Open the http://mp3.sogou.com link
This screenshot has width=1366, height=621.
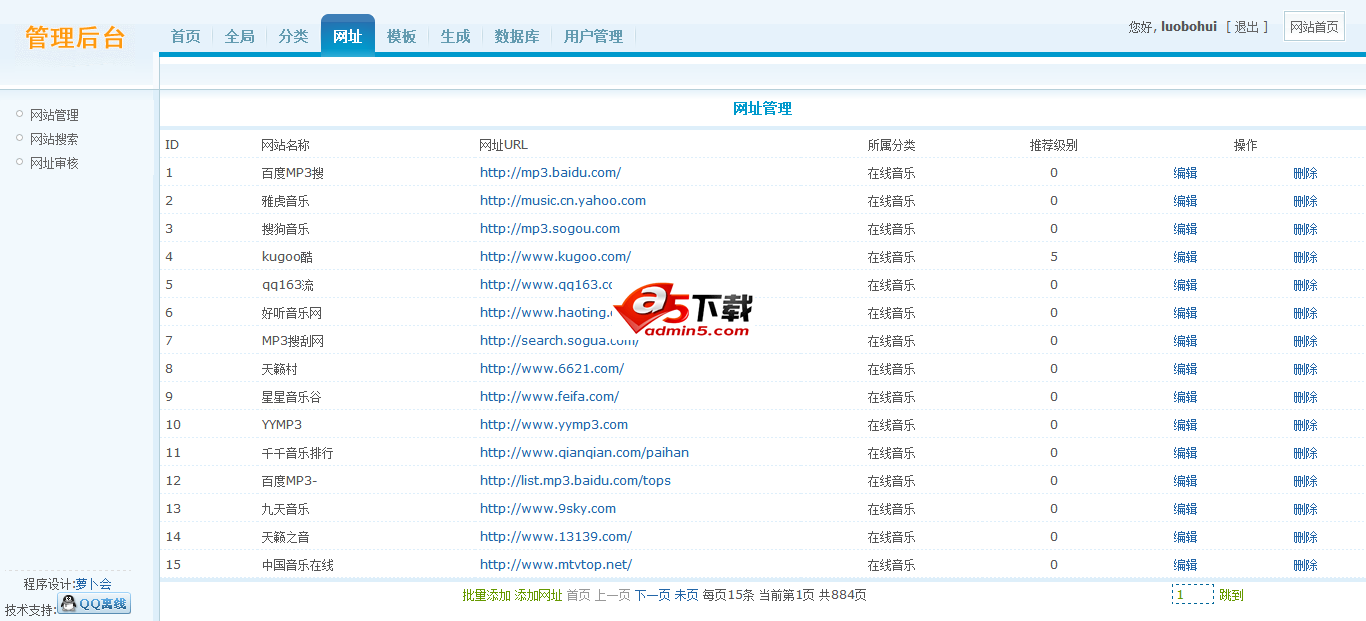point(550,229)
